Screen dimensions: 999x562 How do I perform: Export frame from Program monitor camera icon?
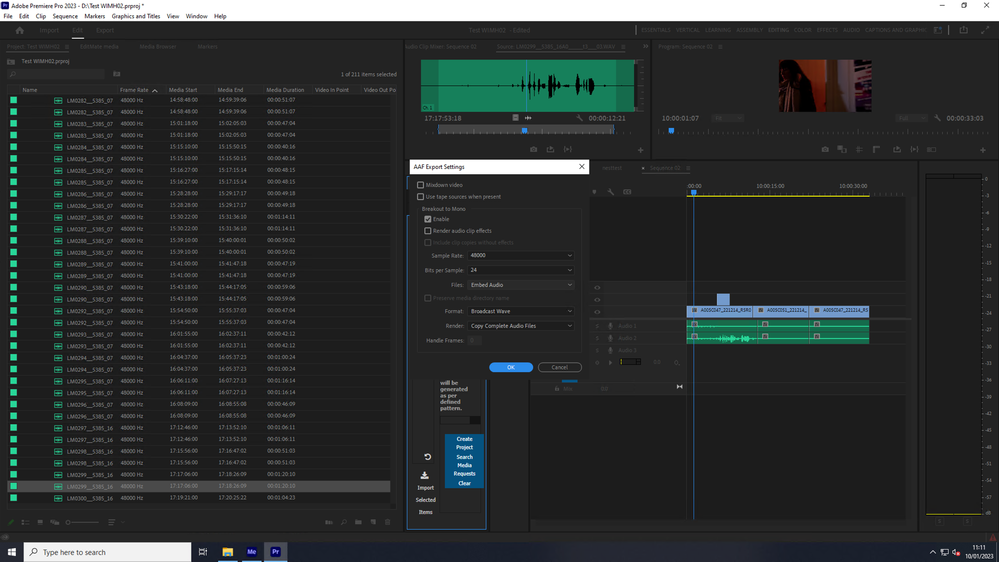pos(825,150)
